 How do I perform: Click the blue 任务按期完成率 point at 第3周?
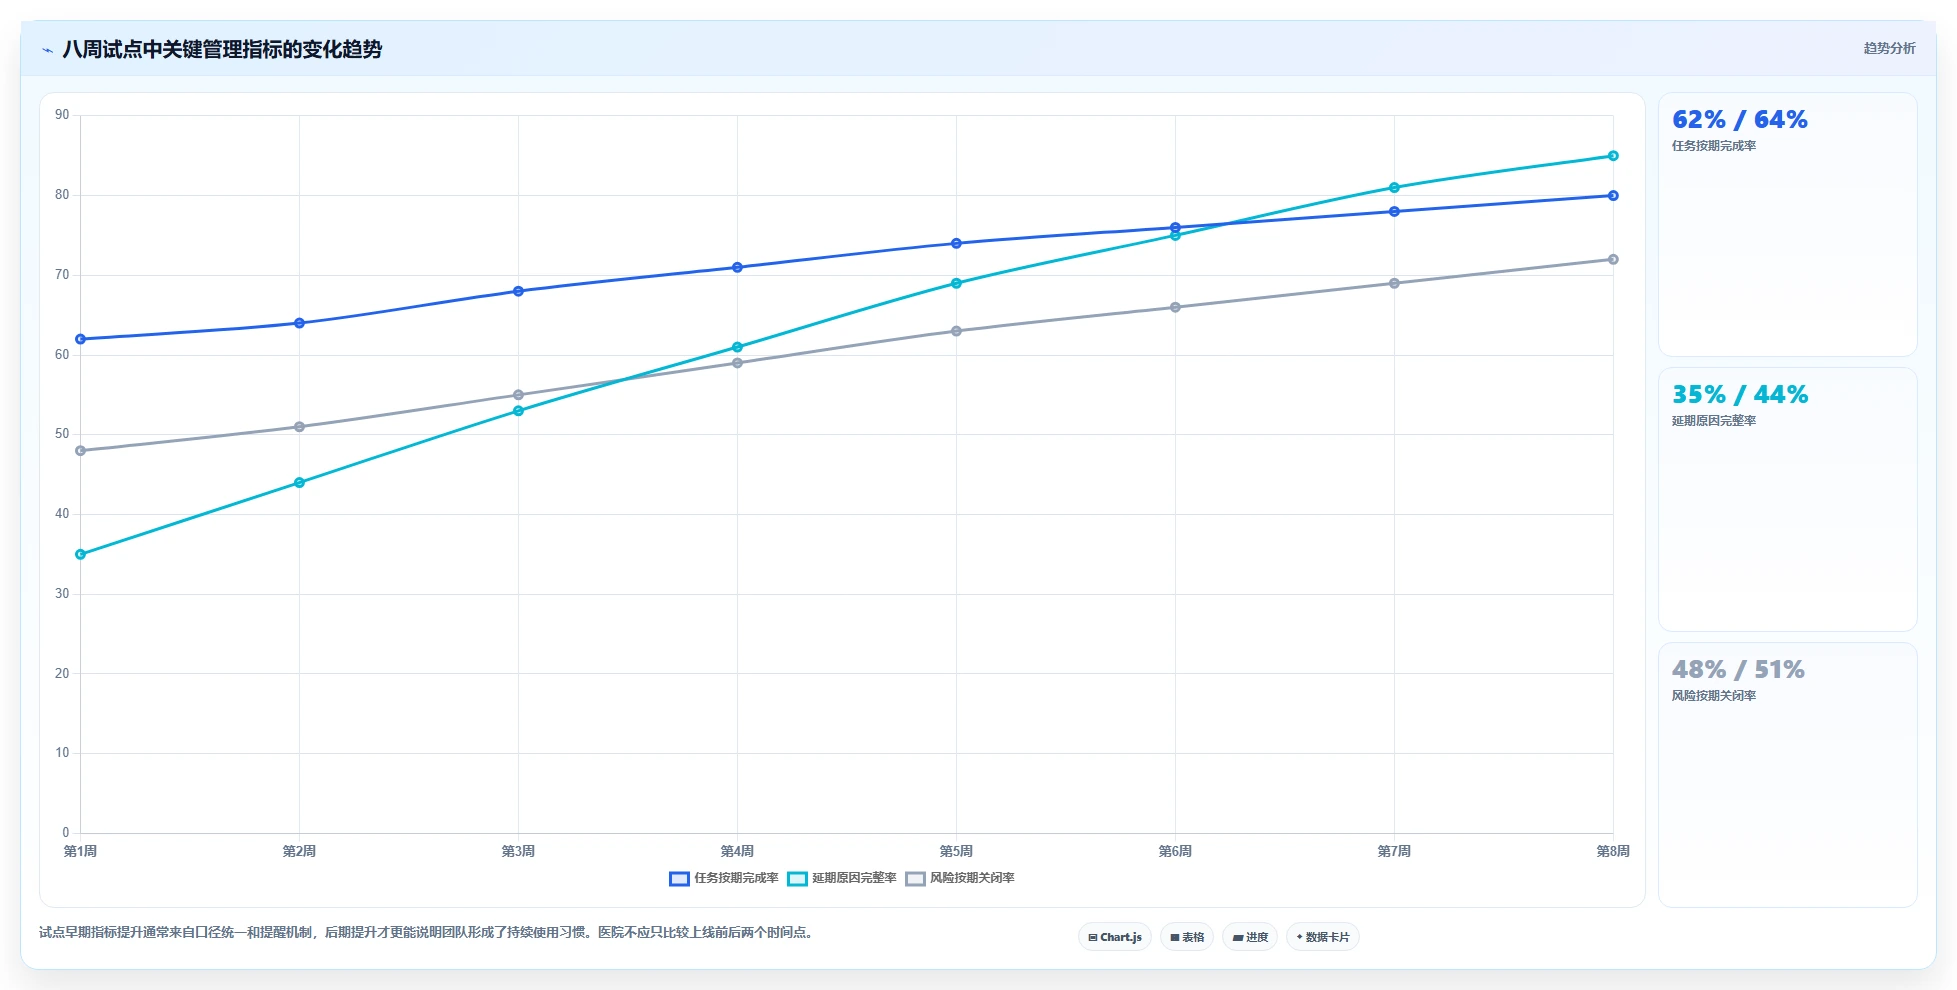click(518, 291)
